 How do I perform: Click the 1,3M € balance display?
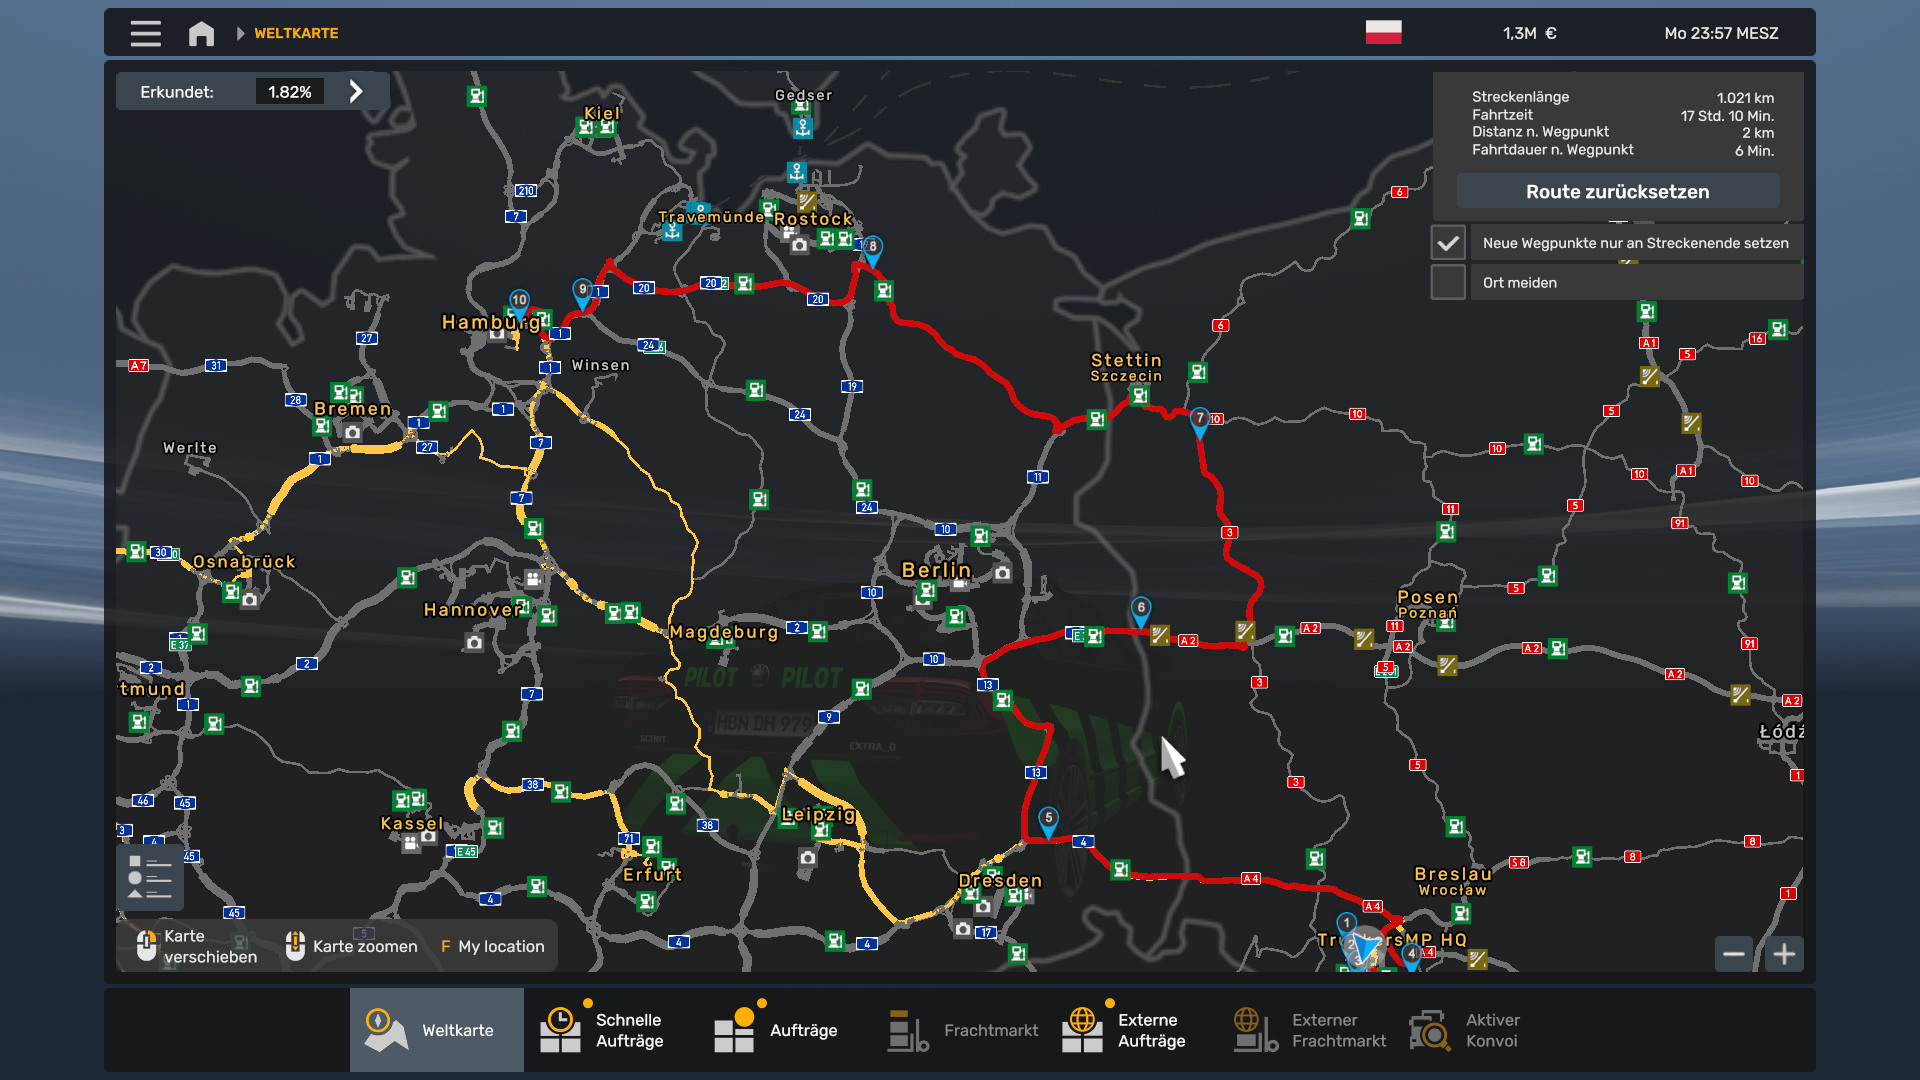[1529, 33]
